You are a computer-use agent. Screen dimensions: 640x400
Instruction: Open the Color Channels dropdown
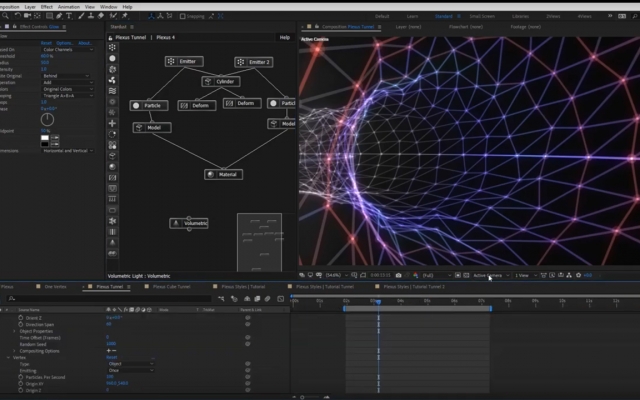click(68, 49)
